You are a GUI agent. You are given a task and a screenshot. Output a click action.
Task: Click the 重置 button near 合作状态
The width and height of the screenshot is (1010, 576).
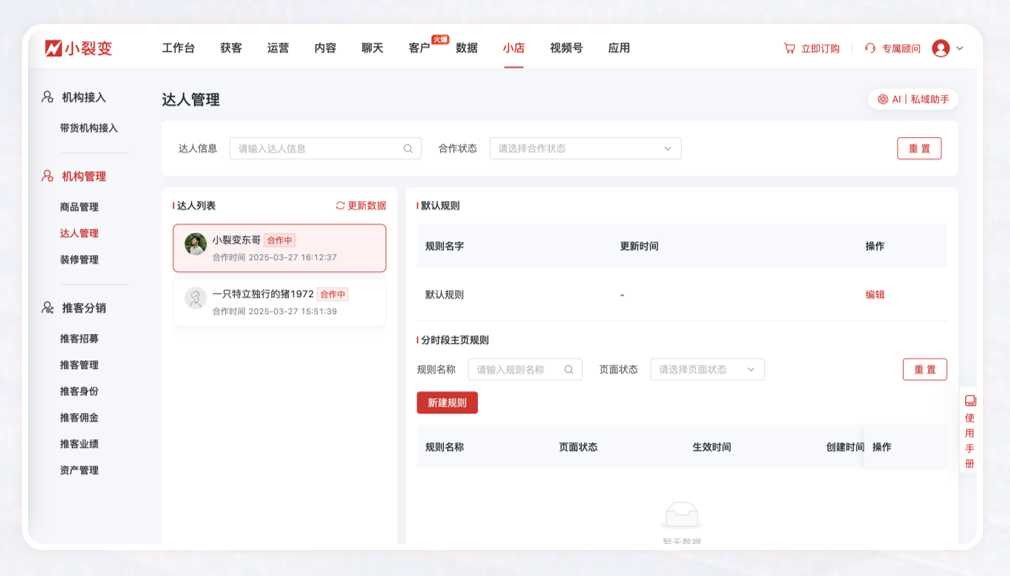pyautogui.click(x=917, y=147)
